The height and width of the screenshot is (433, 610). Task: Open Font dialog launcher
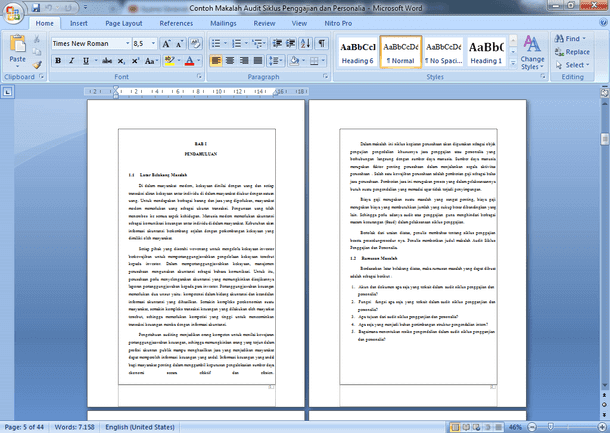coord(199,77)
